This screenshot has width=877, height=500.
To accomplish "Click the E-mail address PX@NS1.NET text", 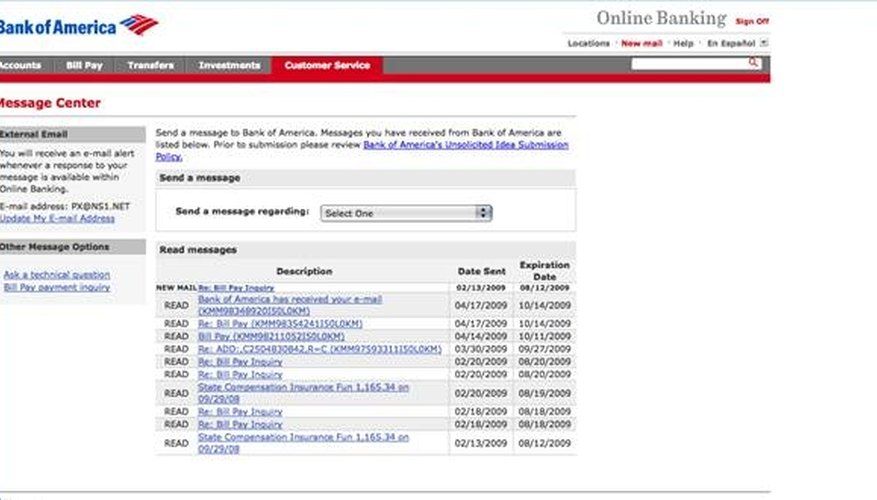I will point(65,206).
